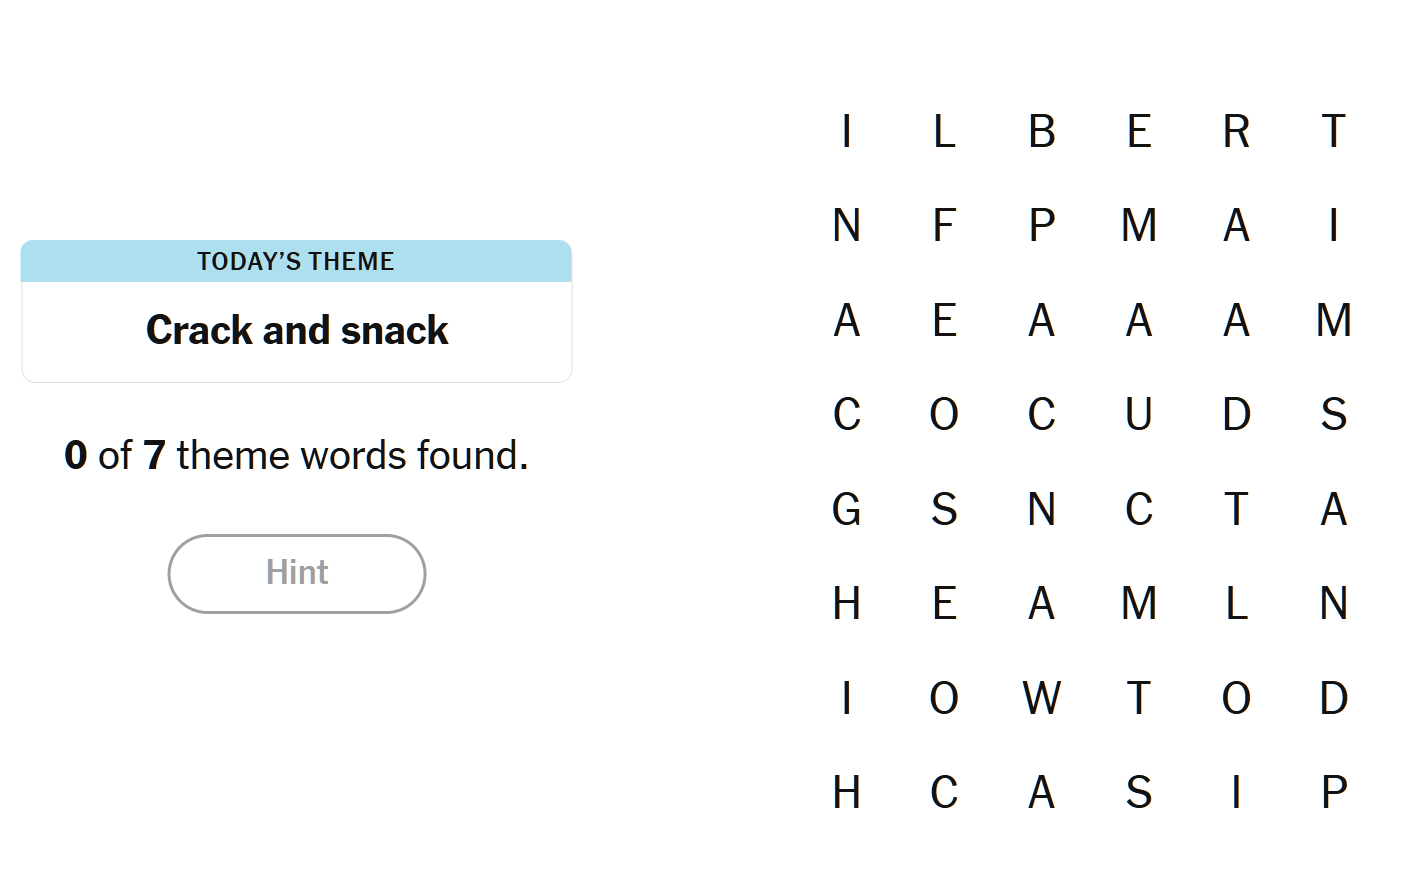Screen dimensions: 1403x896
Task: Select the letter B in the grid
Action: tap(1042, 131)
